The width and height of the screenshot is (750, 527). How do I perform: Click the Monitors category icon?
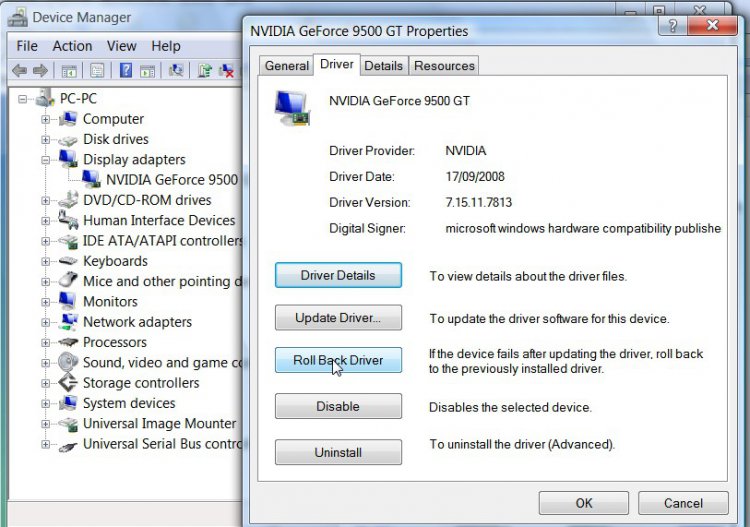67,301
